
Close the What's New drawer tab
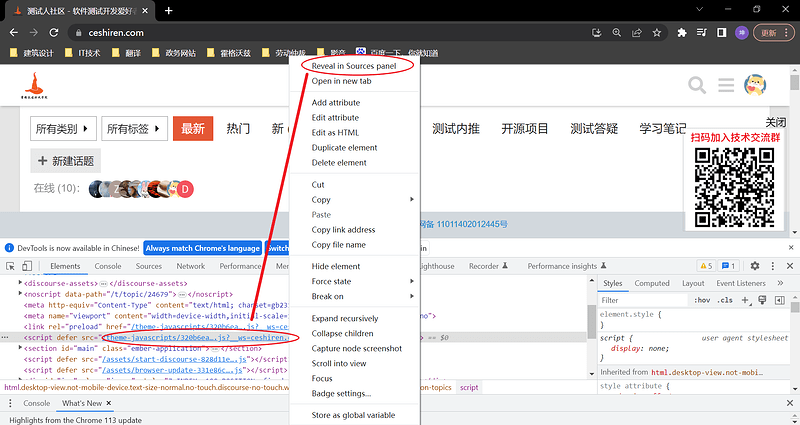pyautogui.click(x=109, y=403)
